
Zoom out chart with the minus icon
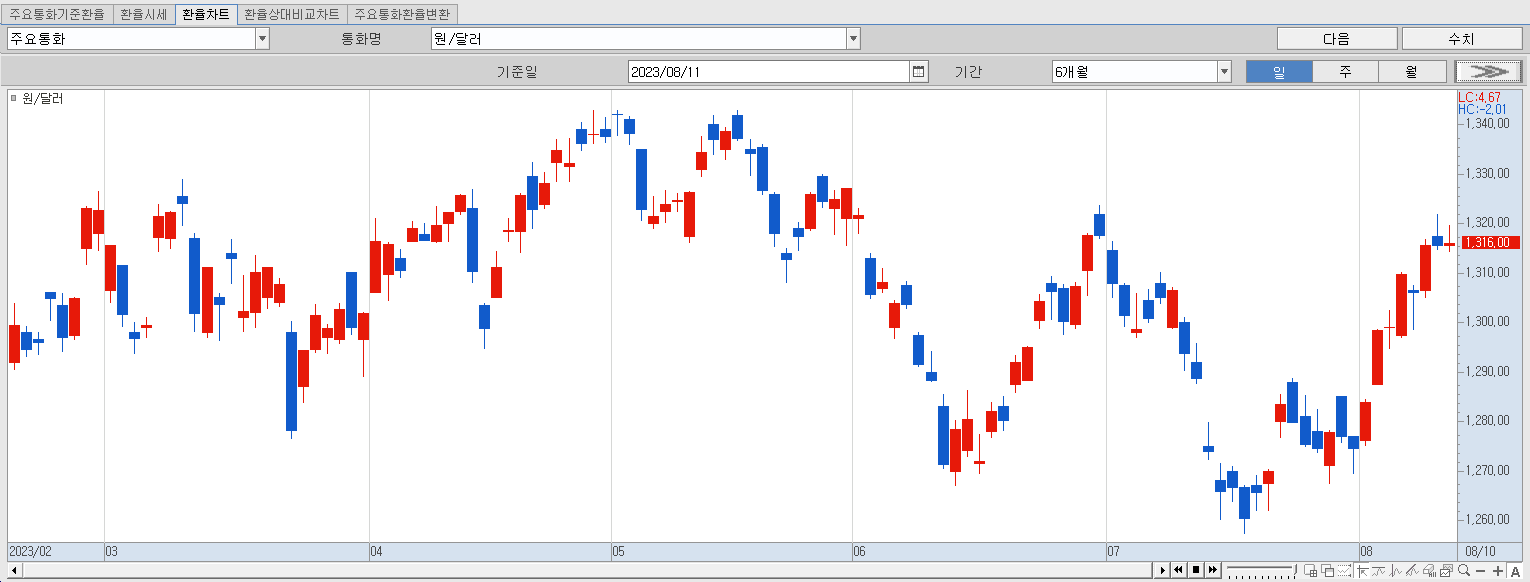pos(1481,571)
